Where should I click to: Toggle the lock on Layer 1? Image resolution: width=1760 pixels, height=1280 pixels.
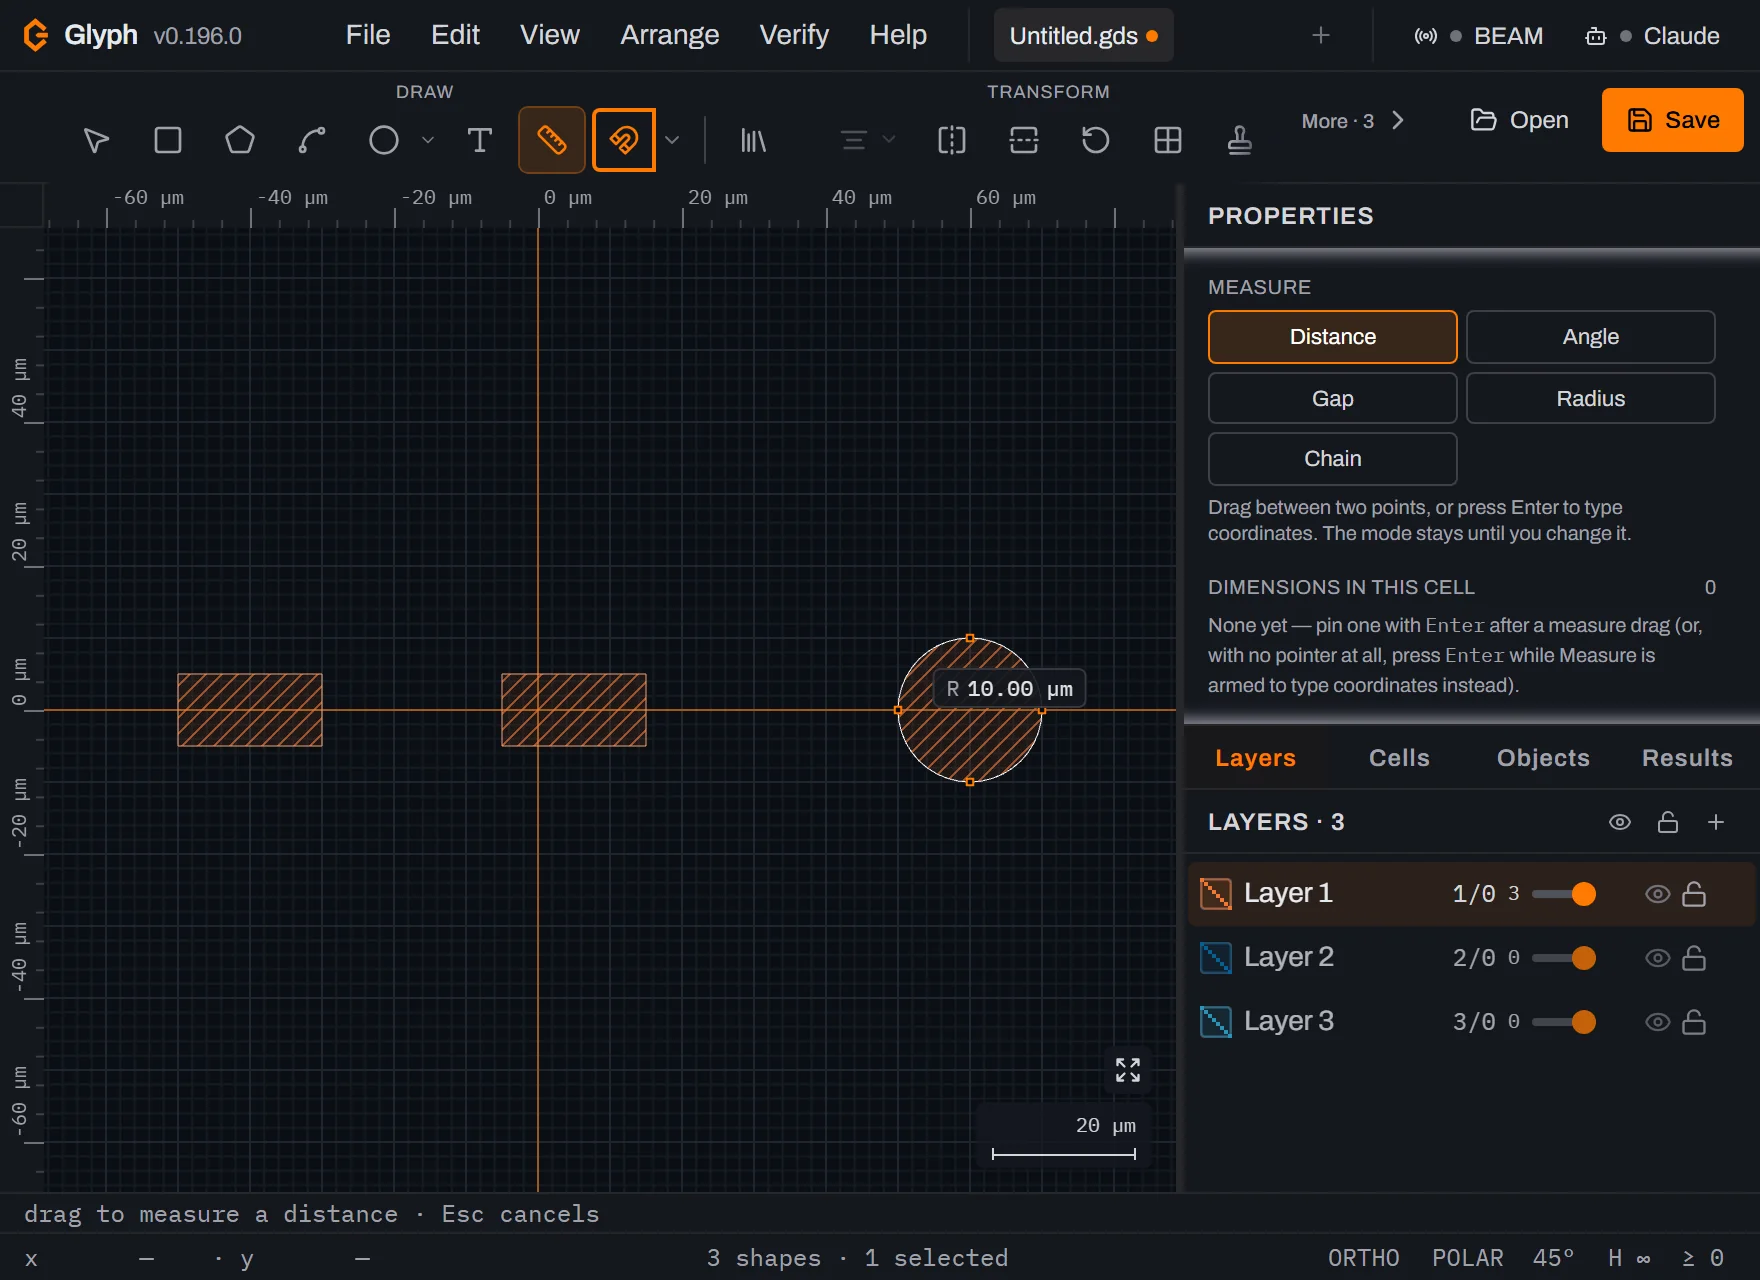(1694, 894)
